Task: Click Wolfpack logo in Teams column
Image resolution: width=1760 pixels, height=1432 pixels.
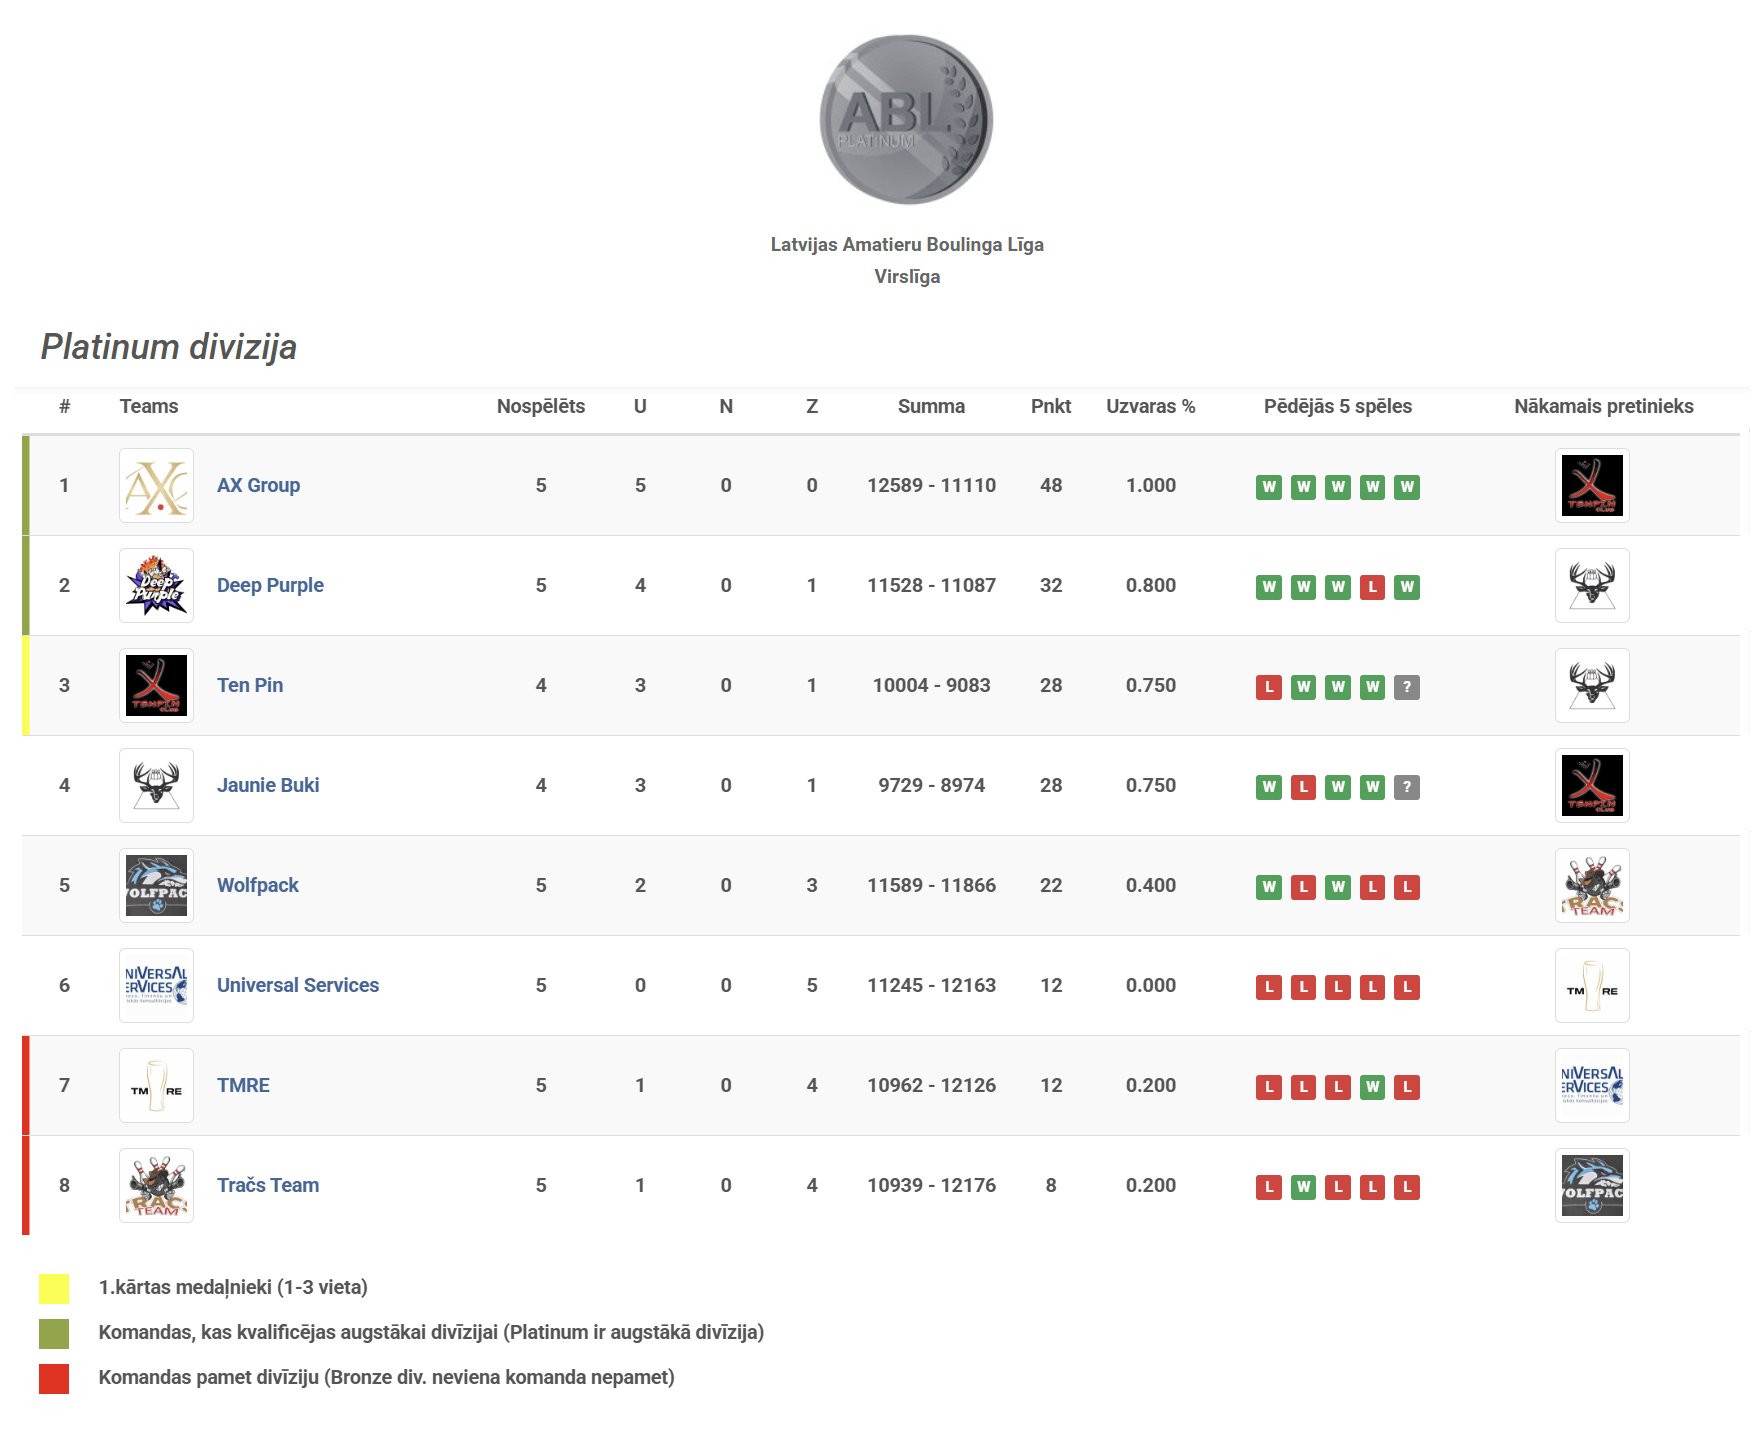Action: coord(156,885)
